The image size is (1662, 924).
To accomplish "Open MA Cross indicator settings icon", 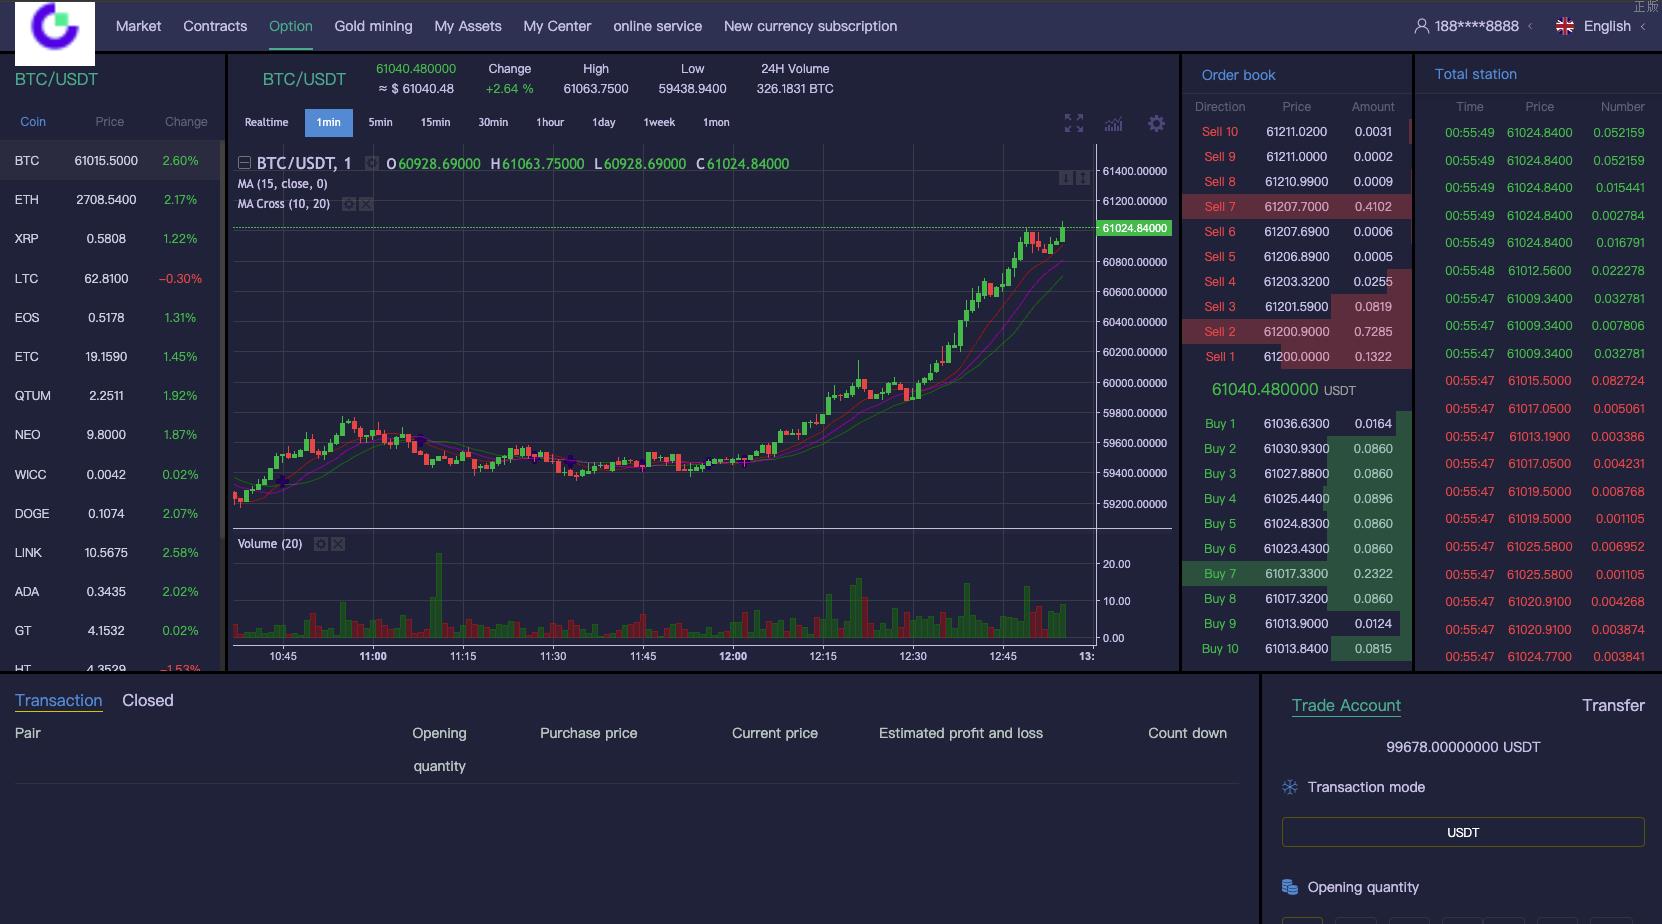I will [349, 204].
